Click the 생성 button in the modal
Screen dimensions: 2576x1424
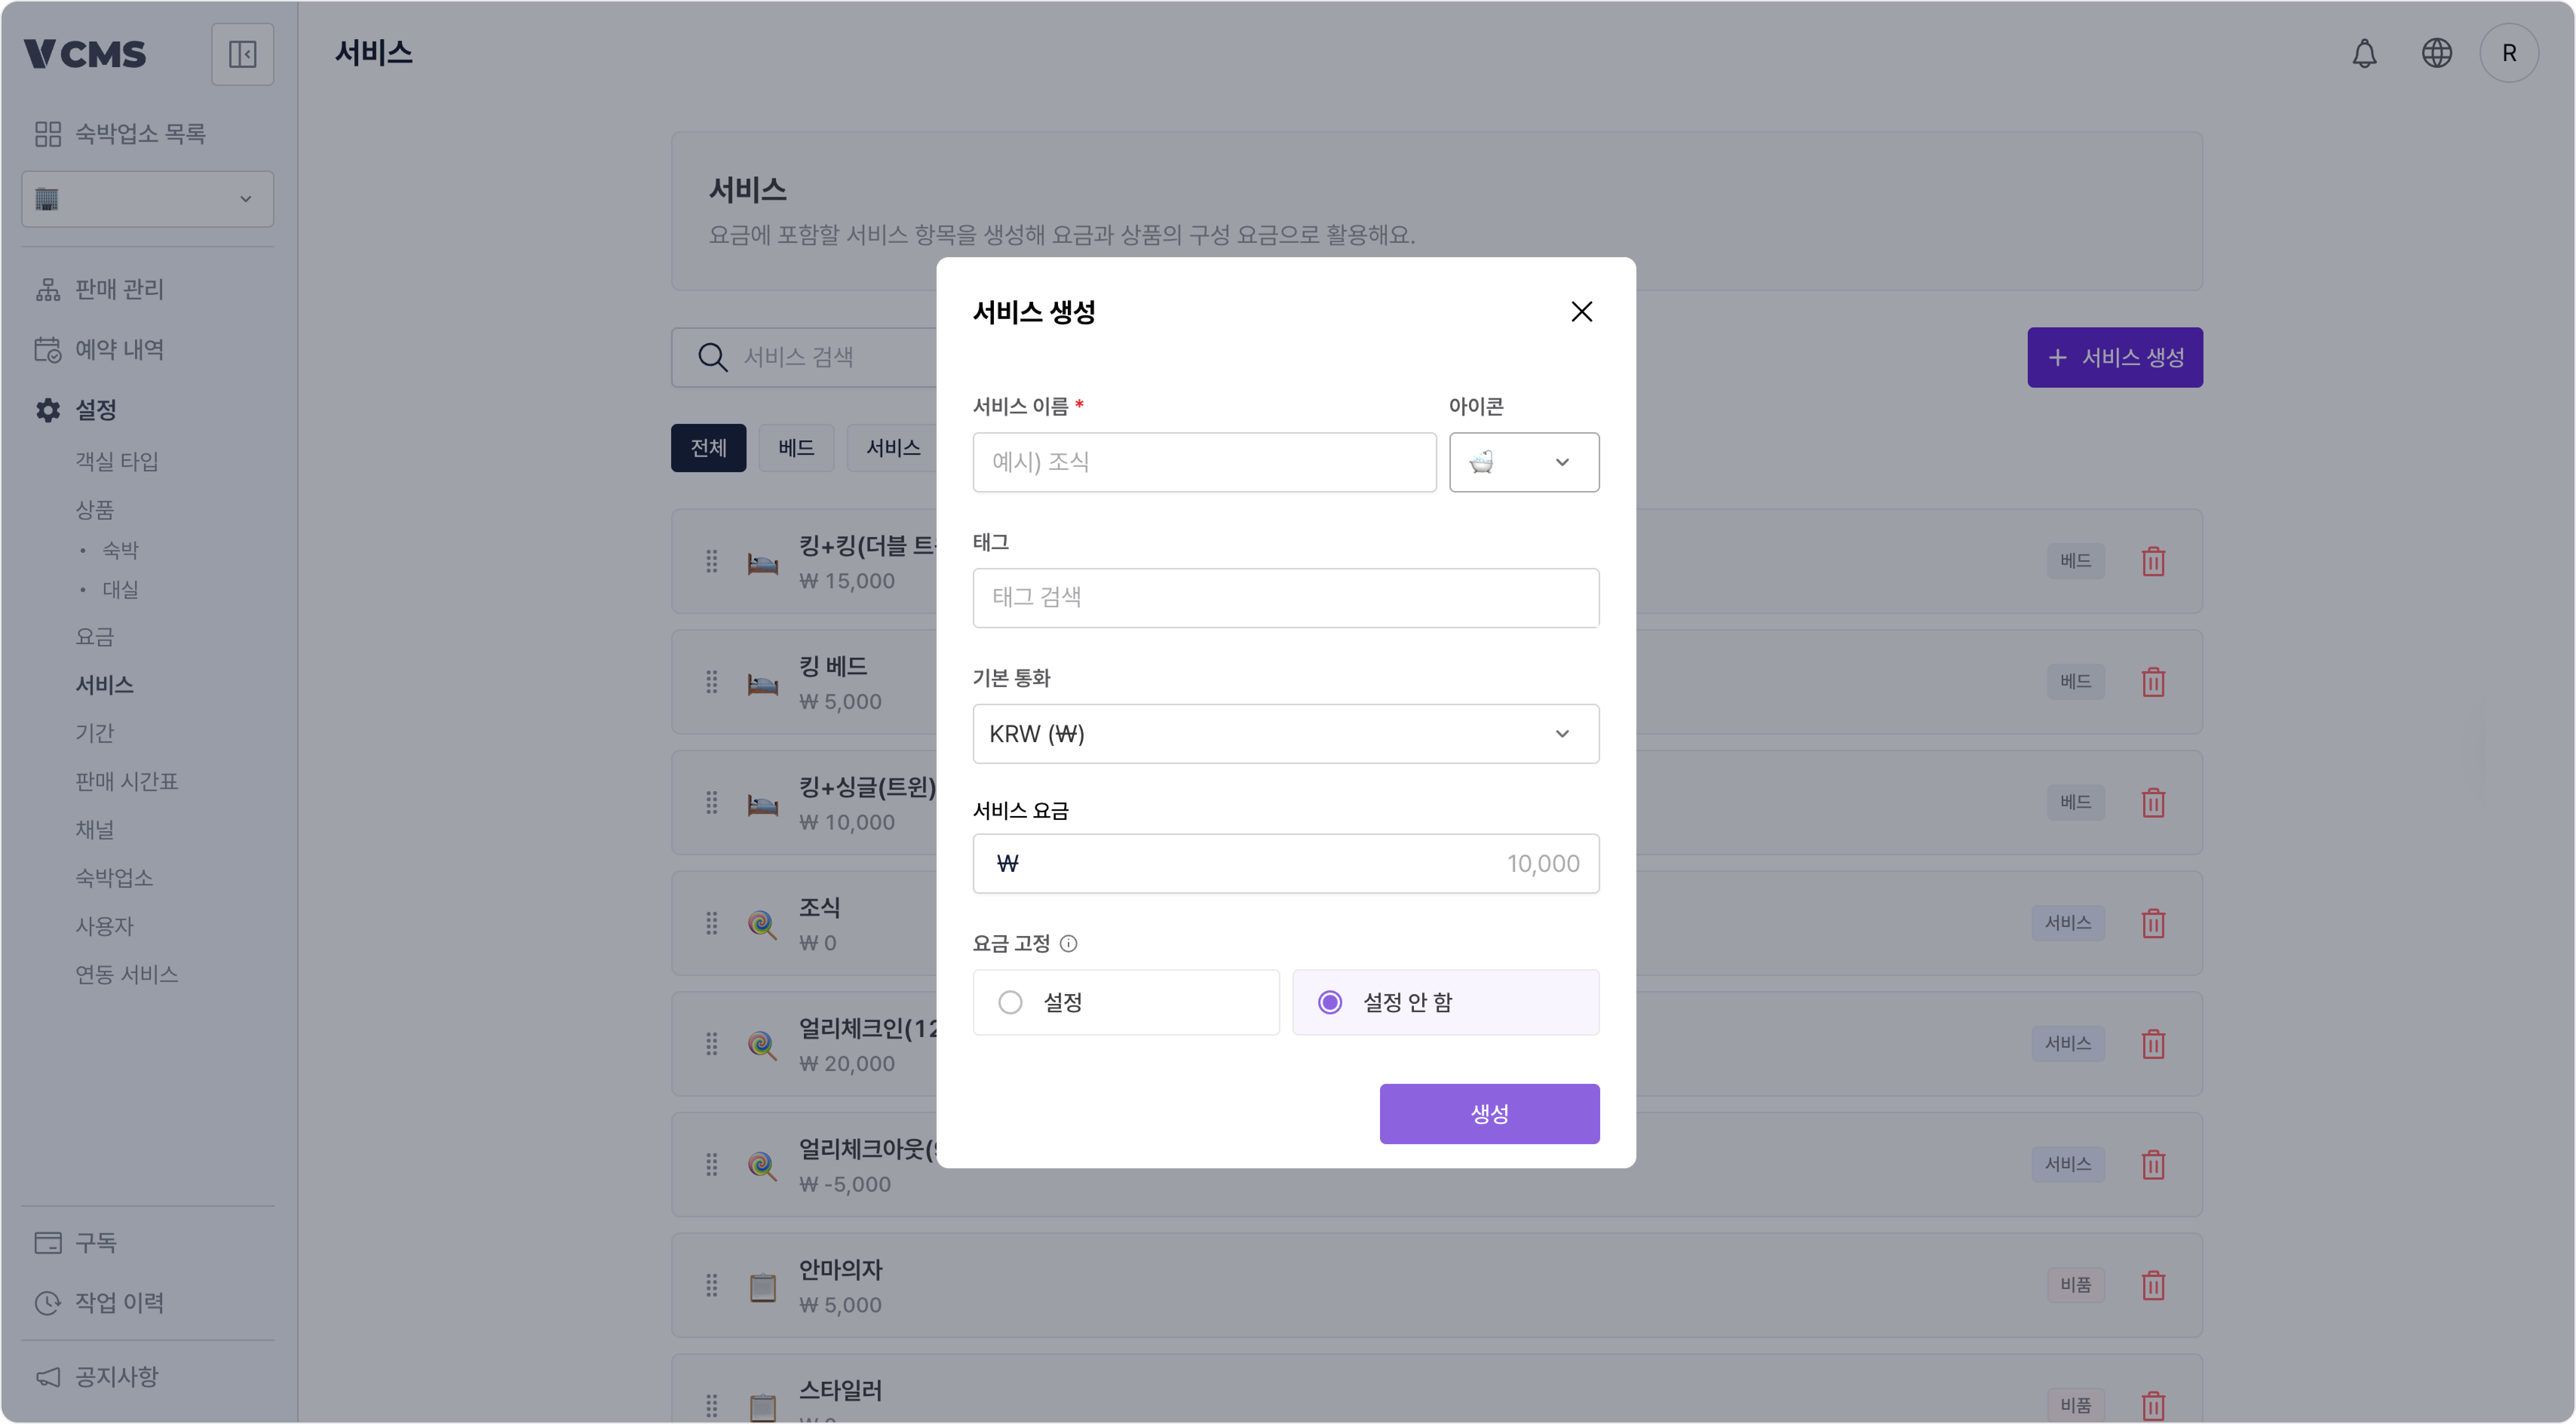pyautogui.click(x=1489, y=1113)
